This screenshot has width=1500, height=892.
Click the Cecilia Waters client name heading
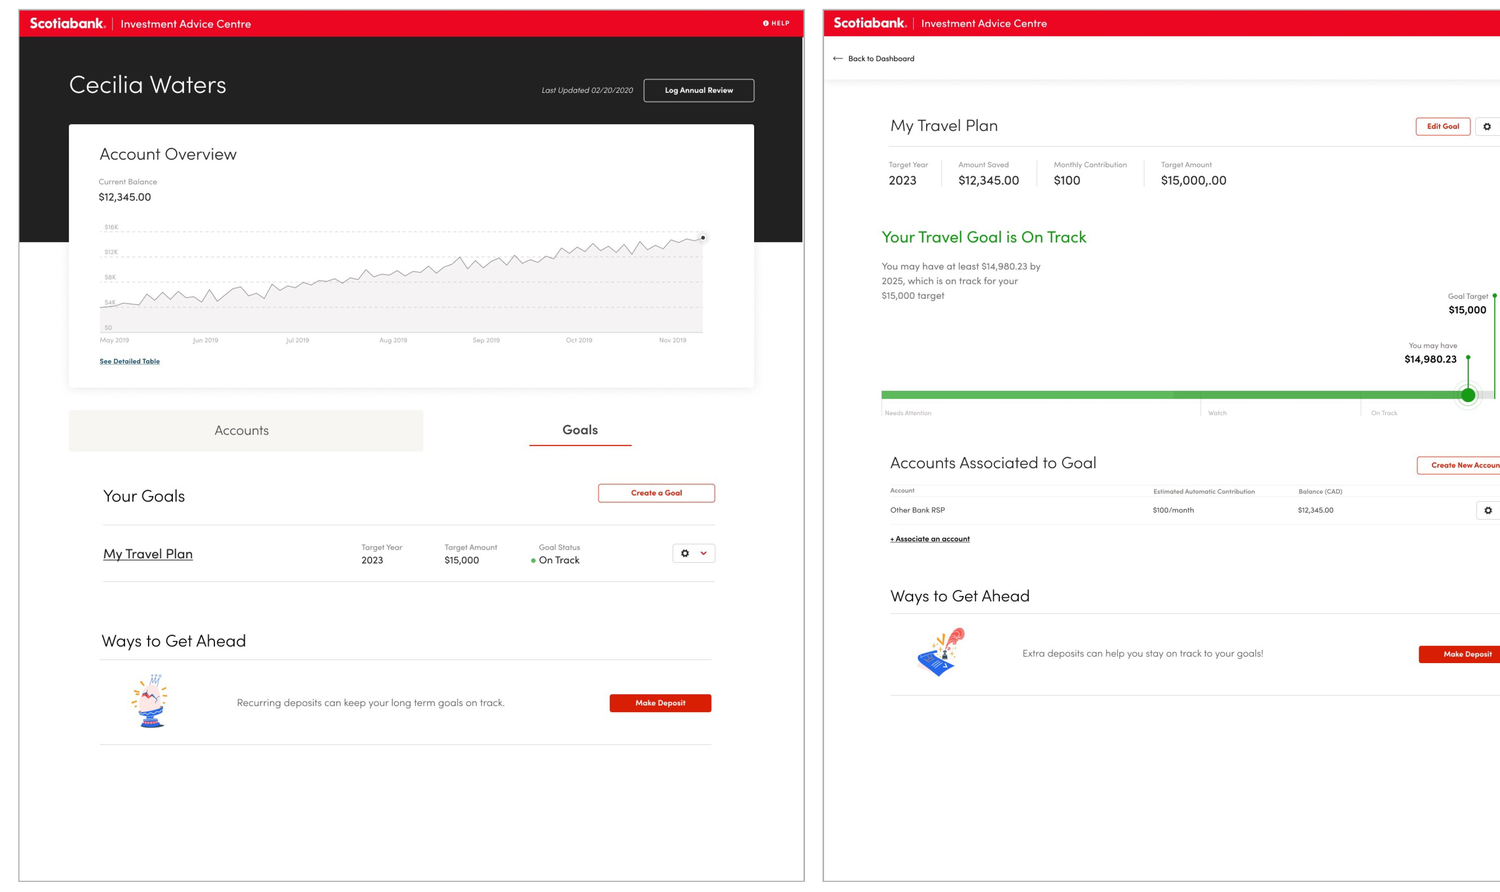[x=148, y=85]
